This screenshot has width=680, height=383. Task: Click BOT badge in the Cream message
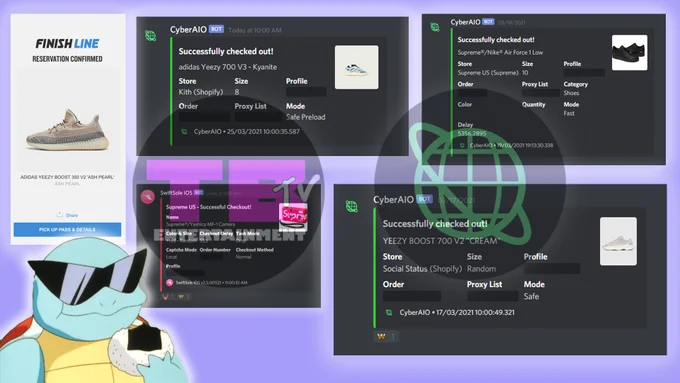424,199
